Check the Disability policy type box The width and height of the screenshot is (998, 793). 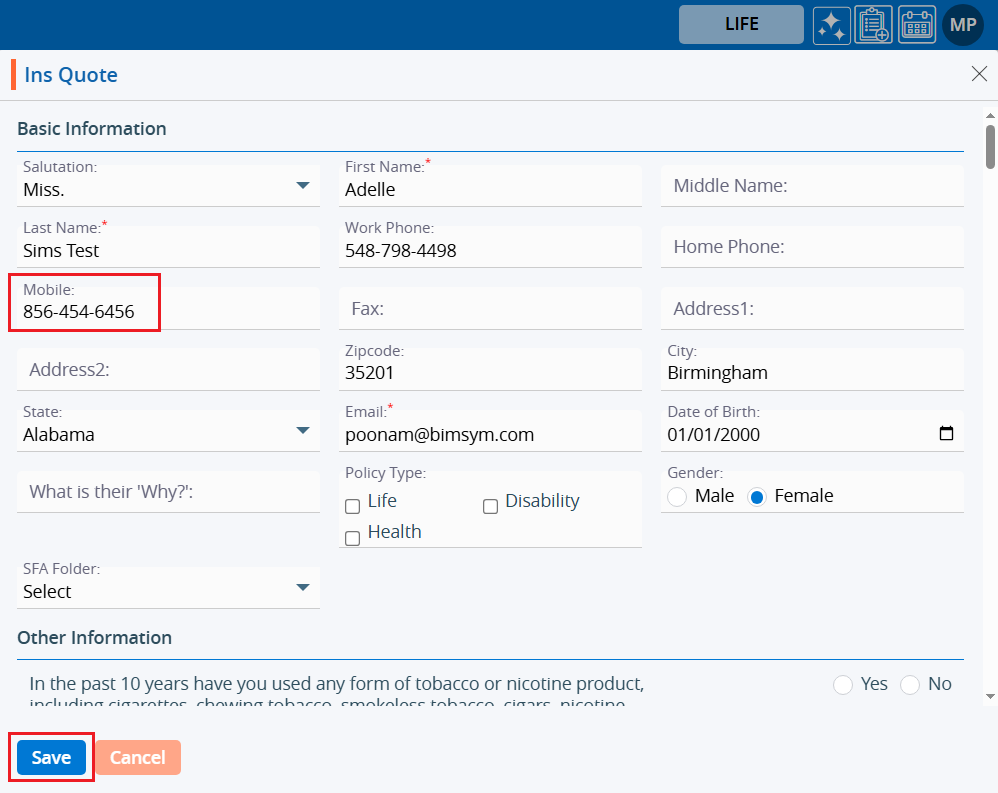[x=490, y=506]
